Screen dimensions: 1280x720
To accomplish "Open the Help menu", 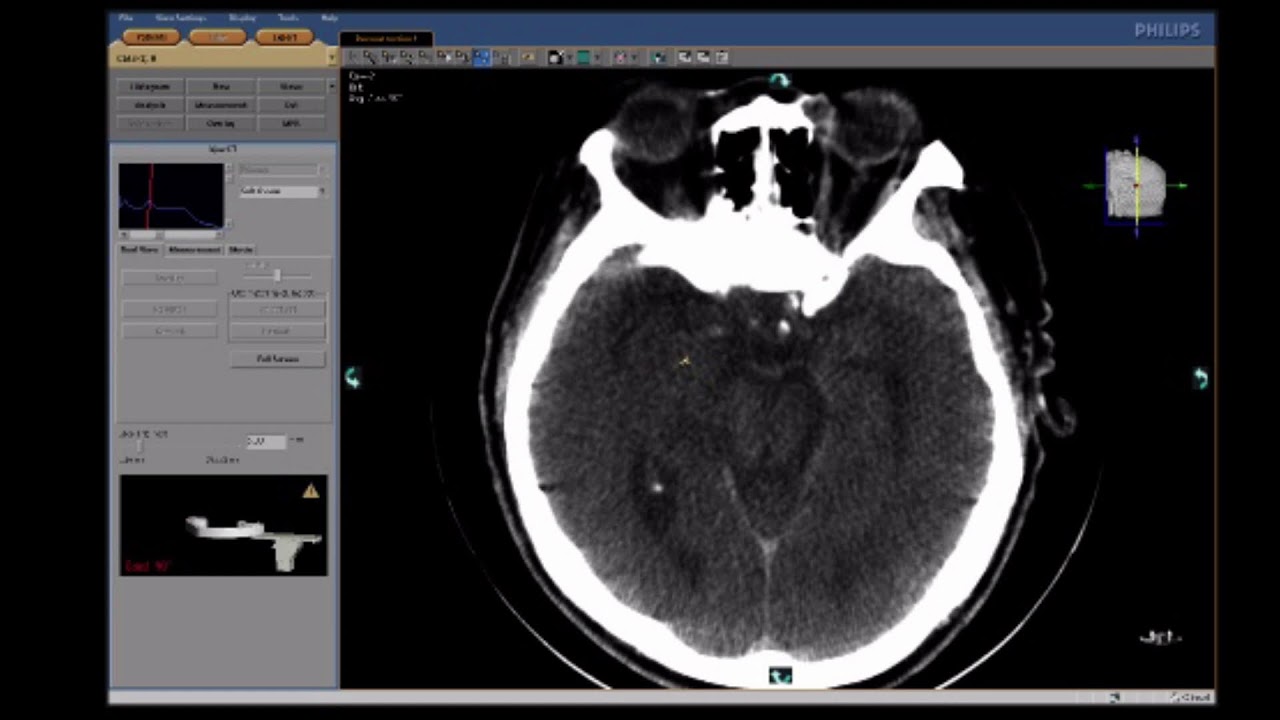I will pyautogui.click(x=329, y=18).
